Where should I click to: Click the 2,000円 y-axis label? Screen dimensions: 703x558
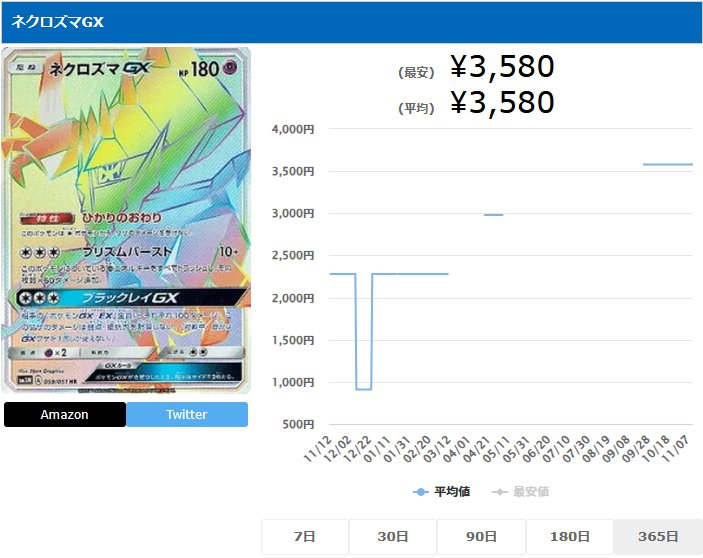pyautogui.click(x=293, y=298)
